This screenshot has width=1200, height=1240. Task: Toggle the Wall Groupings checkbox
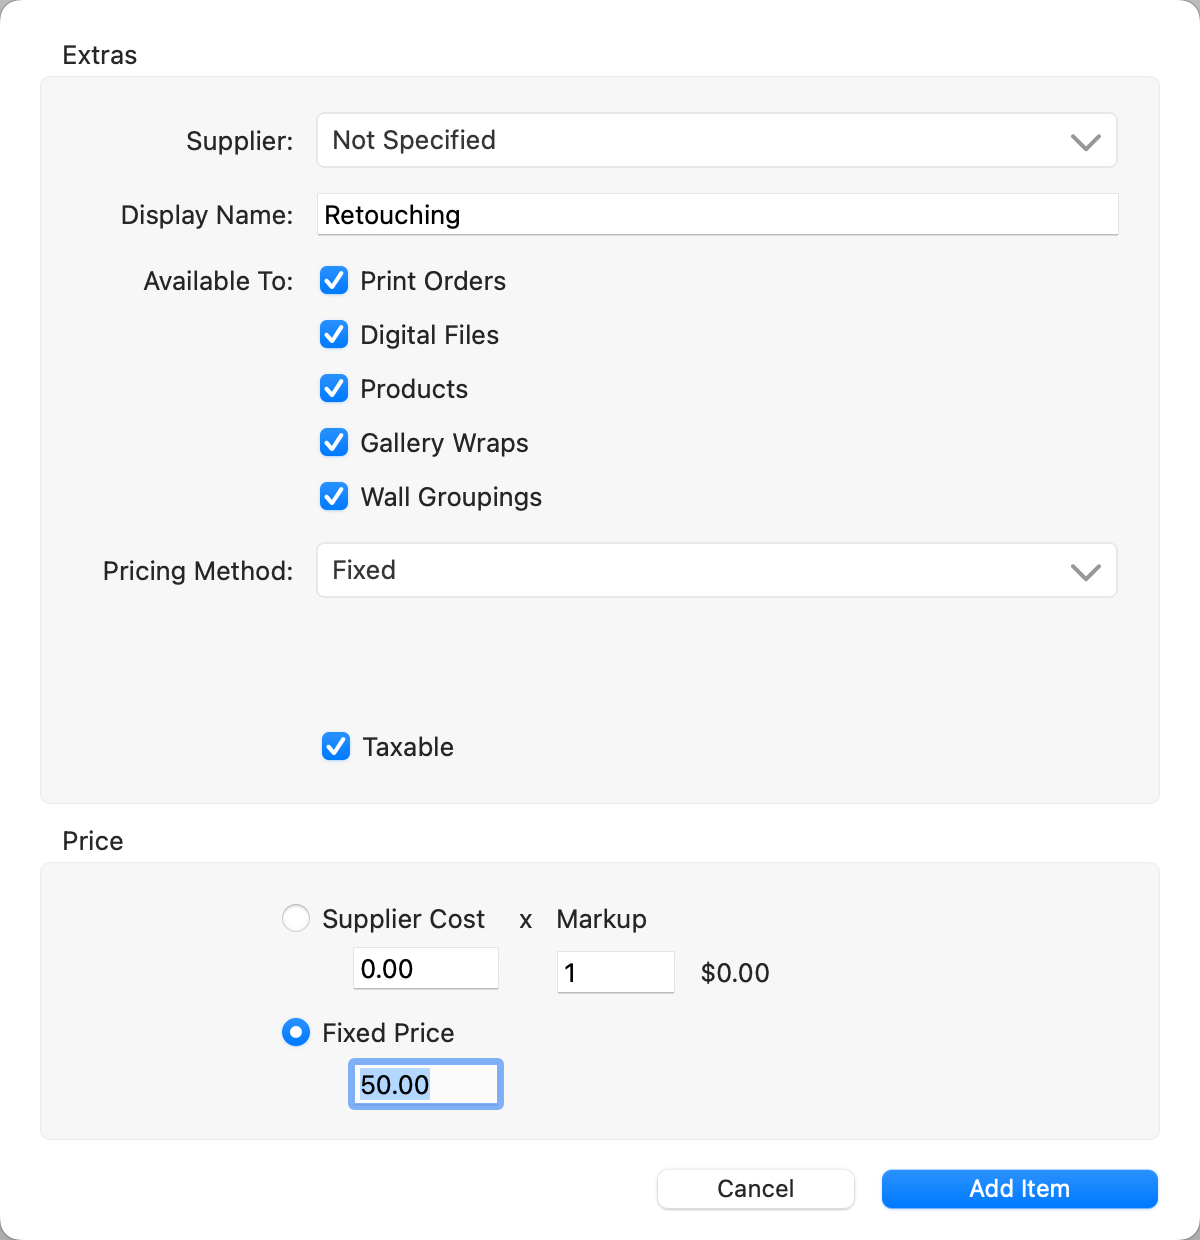[x=334, y=497]
